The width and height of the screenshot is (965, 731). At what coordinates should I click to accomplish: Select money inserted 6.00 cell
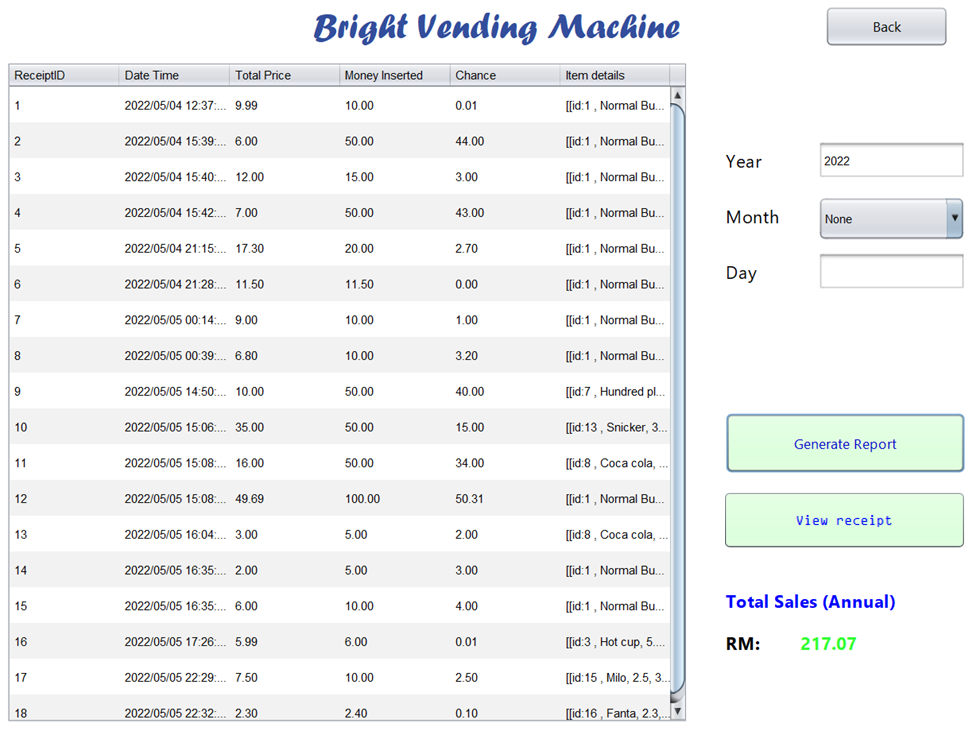pos(394,641)
